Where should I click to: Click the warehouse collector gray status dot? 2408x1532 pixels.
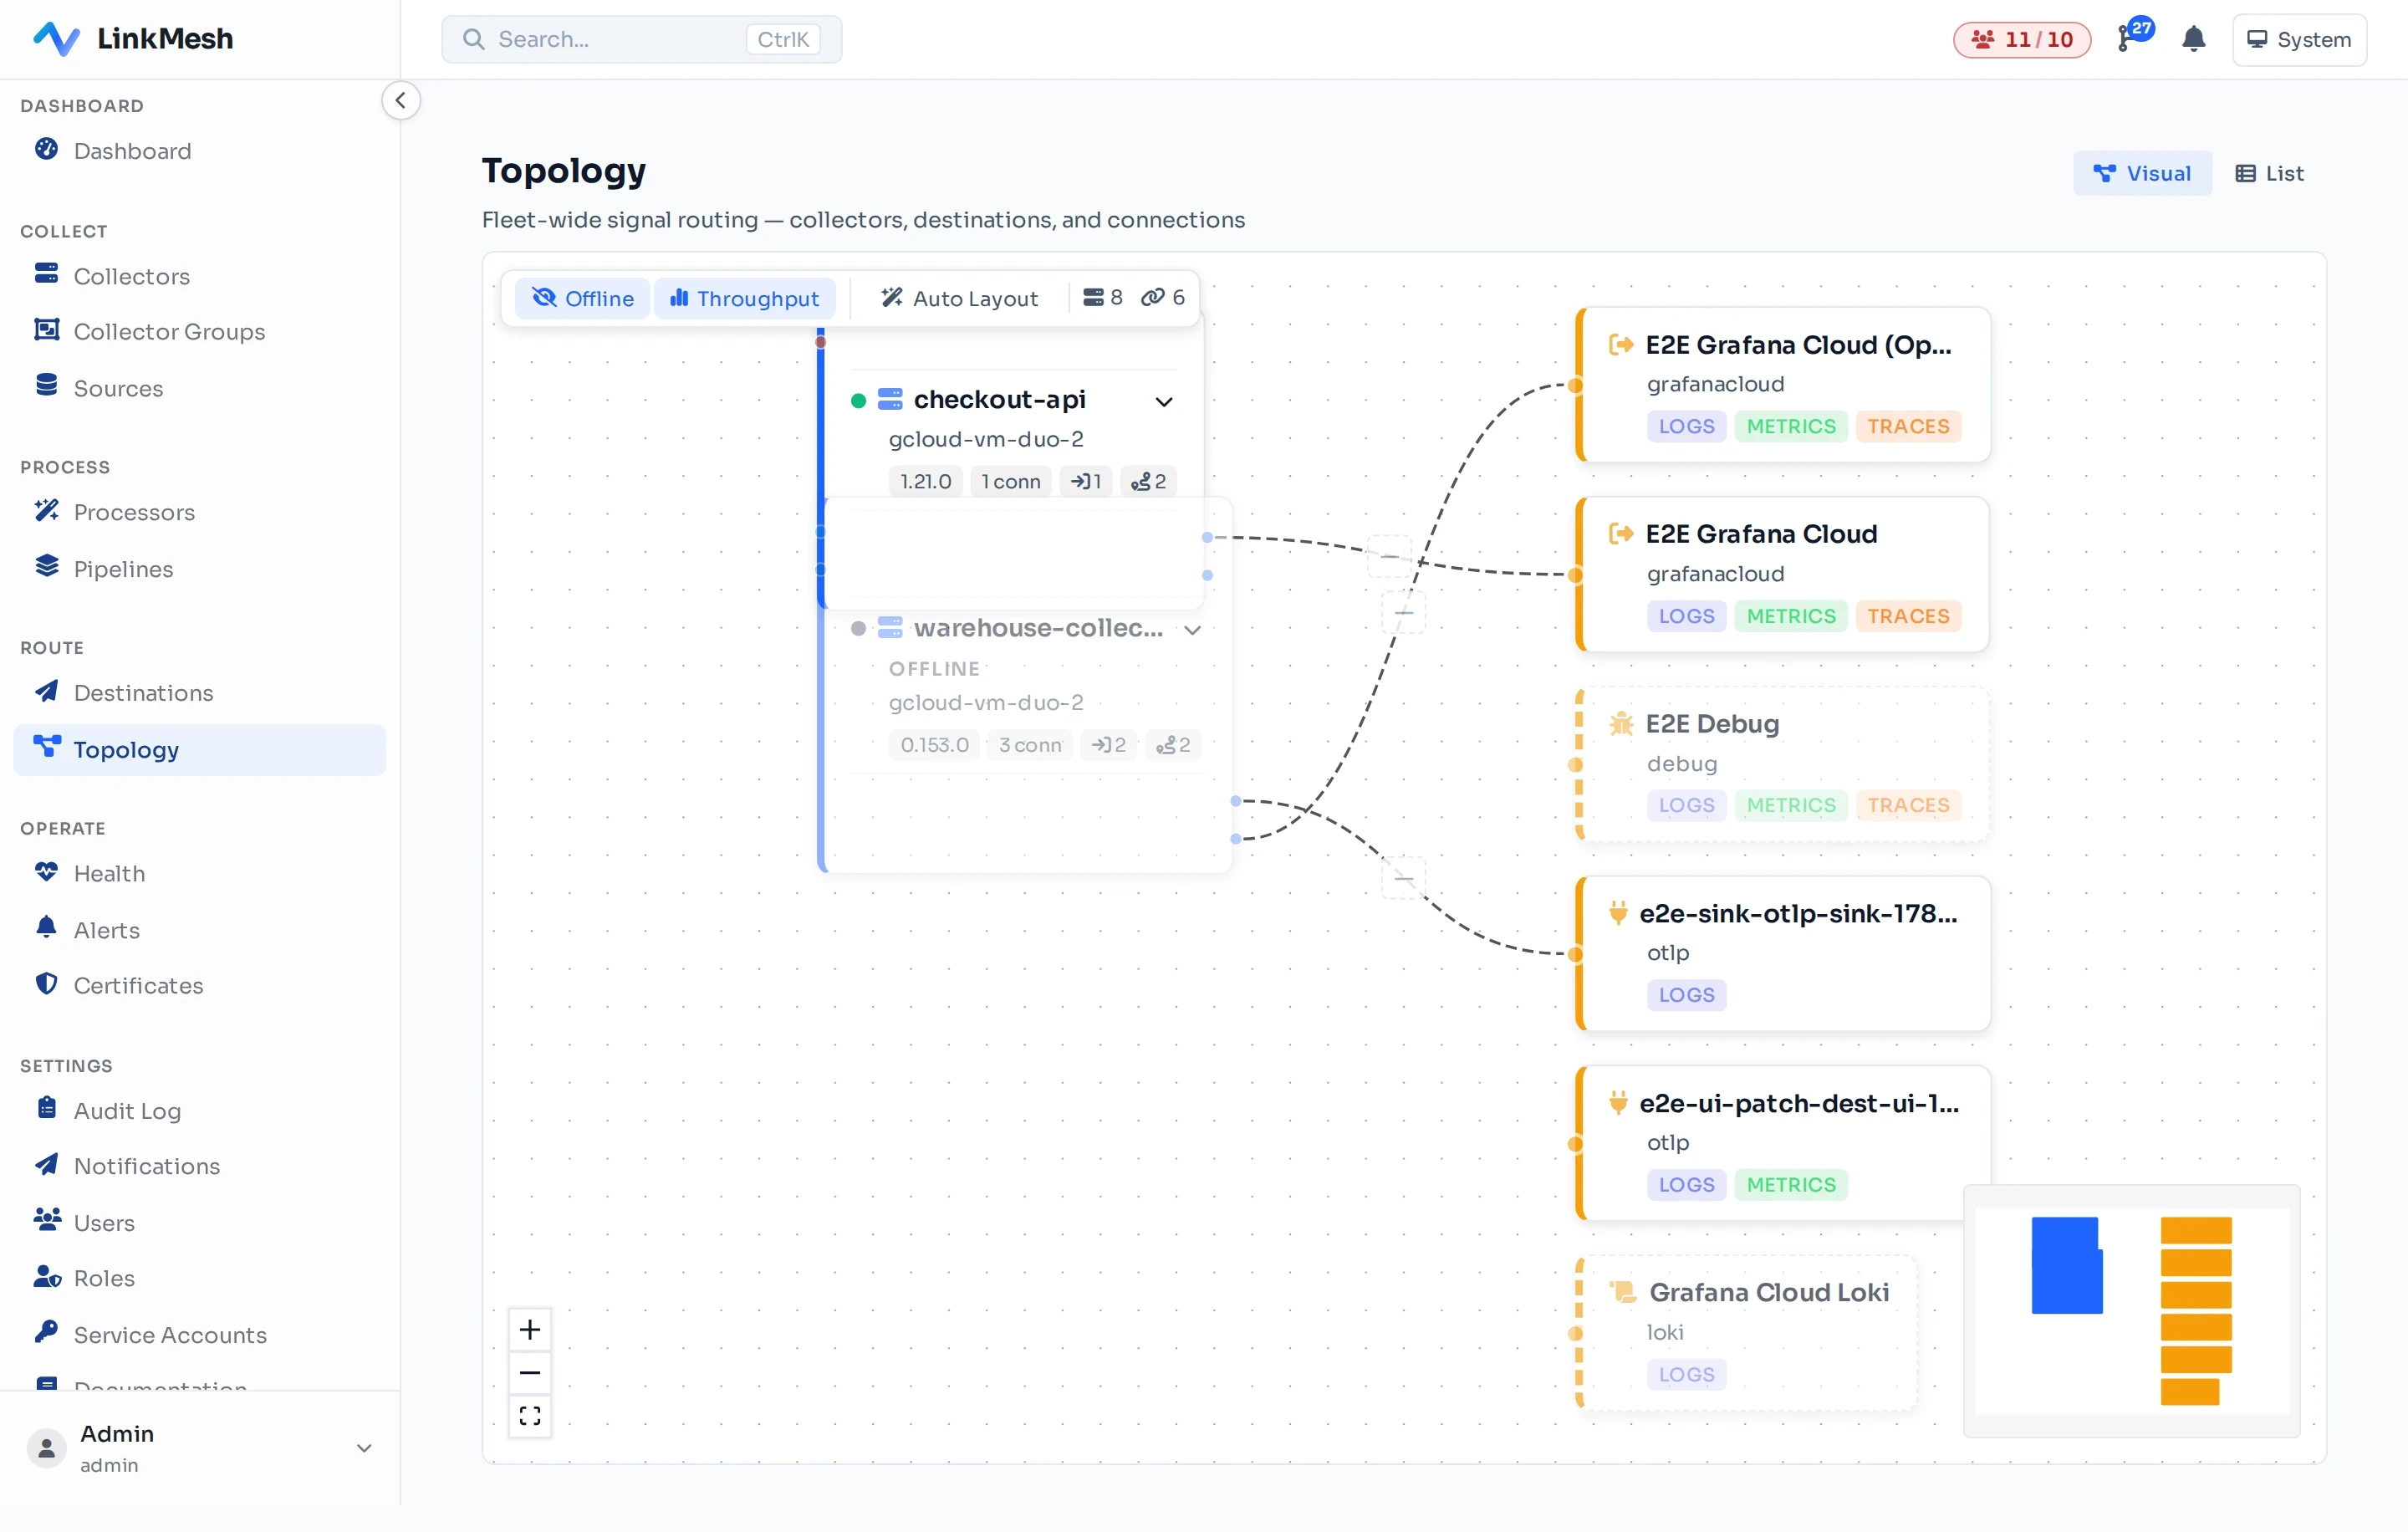[x=858, y=629]
